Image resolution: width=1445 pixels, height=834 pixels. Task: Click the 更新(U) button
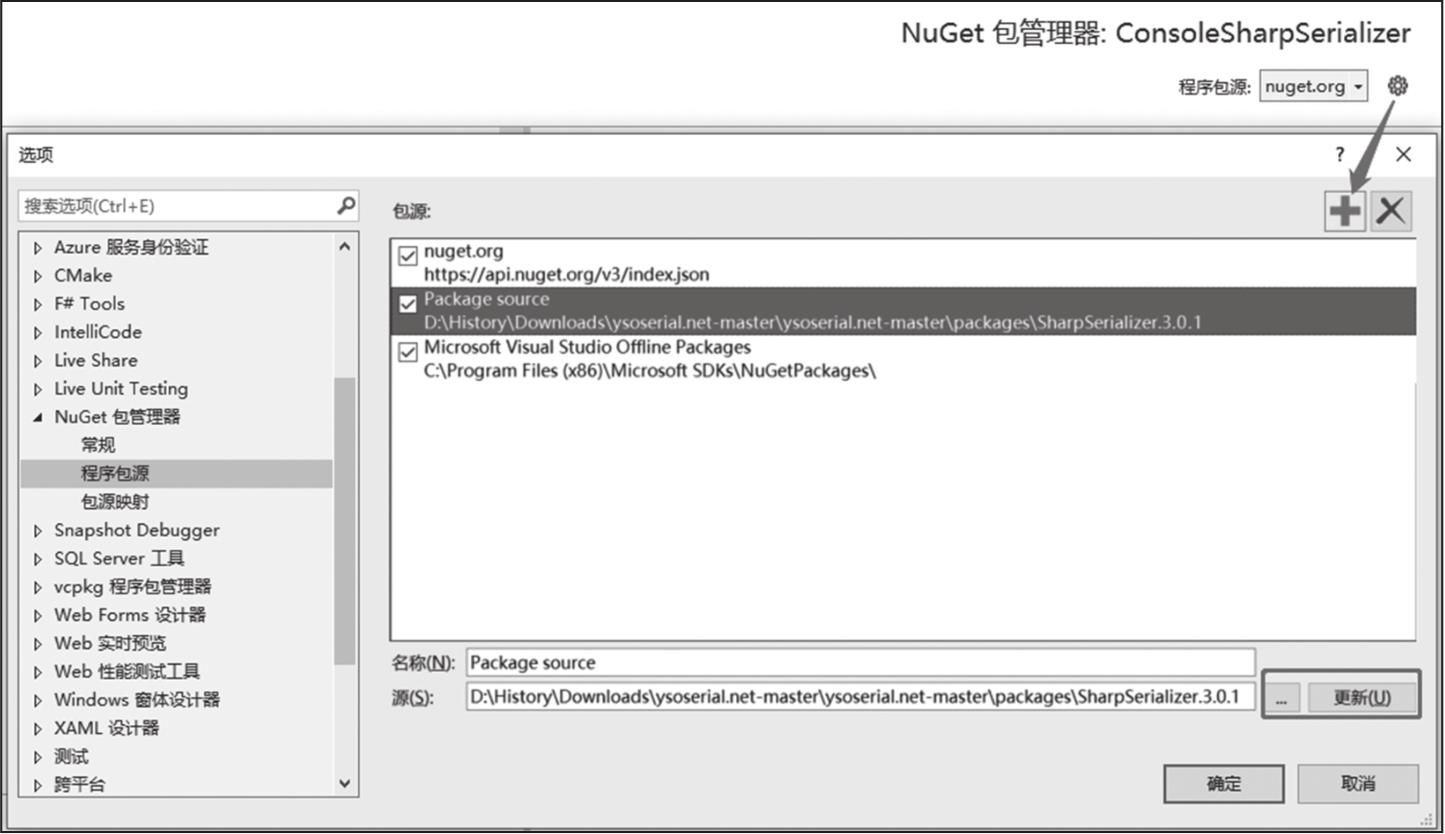pyautogui.click(x=1362, y=698)
